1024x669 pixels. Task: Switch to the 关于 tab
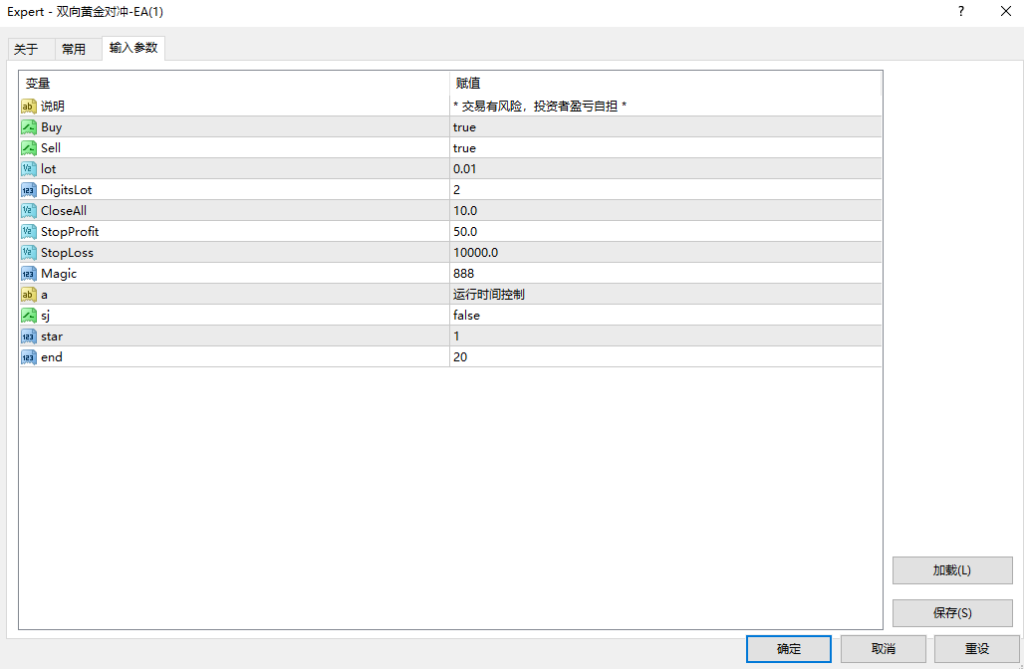pyautogui.click(x=26, y=49)
